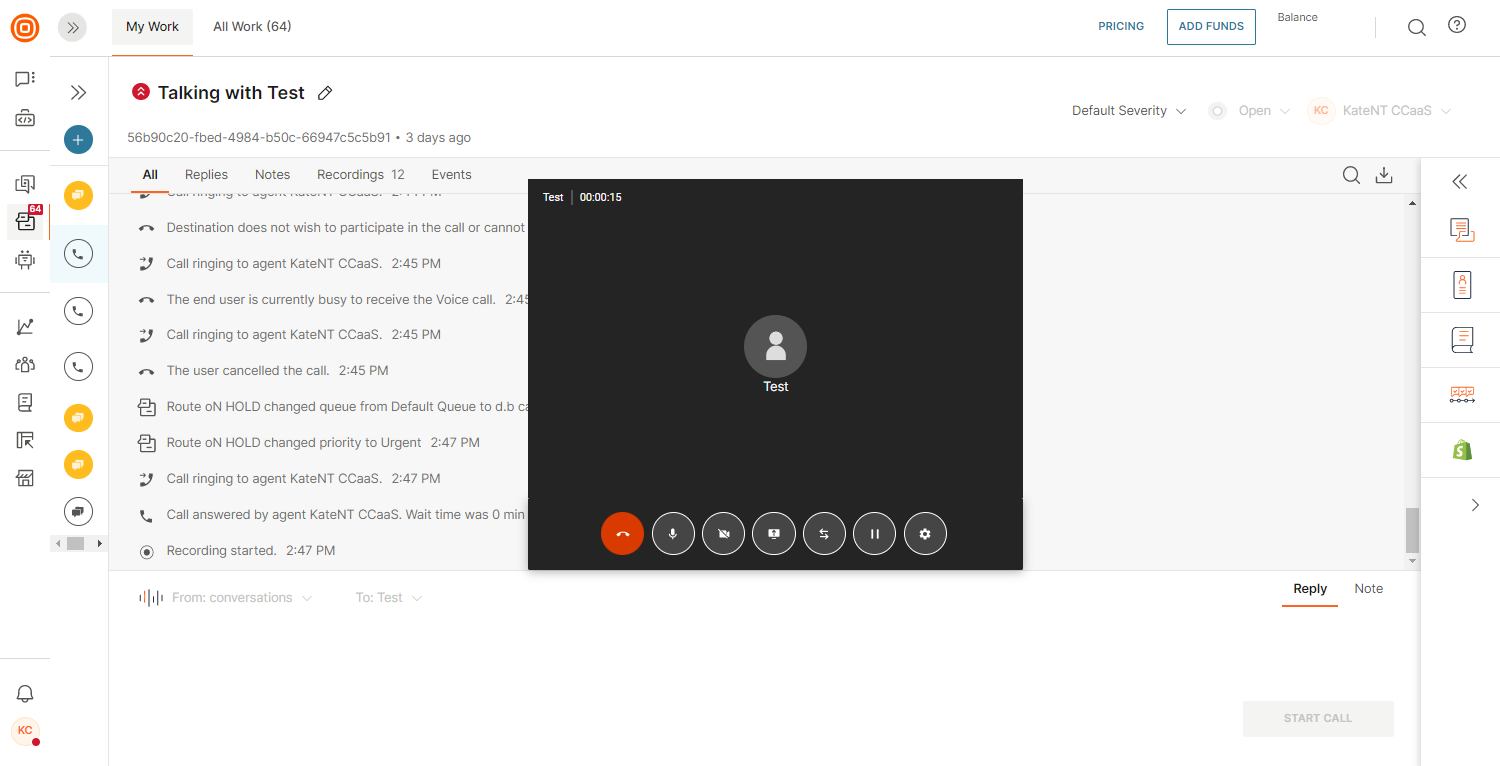Open the people group icon

[25, 365]
